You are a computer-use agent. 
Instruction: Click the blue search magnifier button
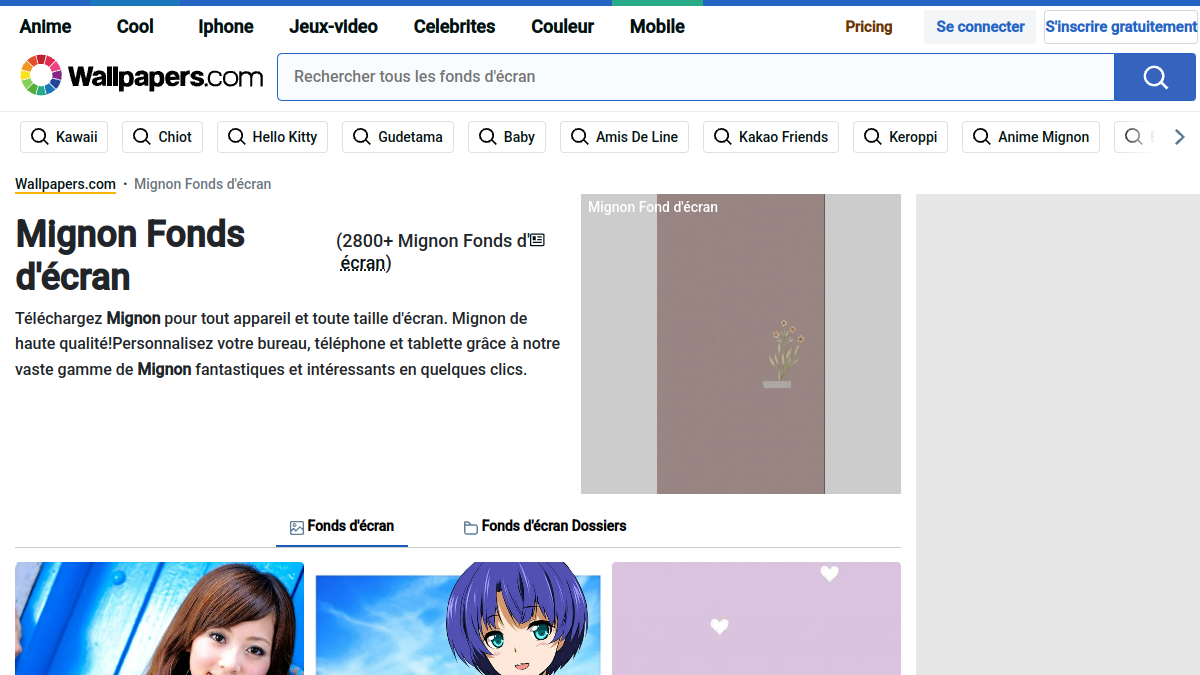(1155, 77)
